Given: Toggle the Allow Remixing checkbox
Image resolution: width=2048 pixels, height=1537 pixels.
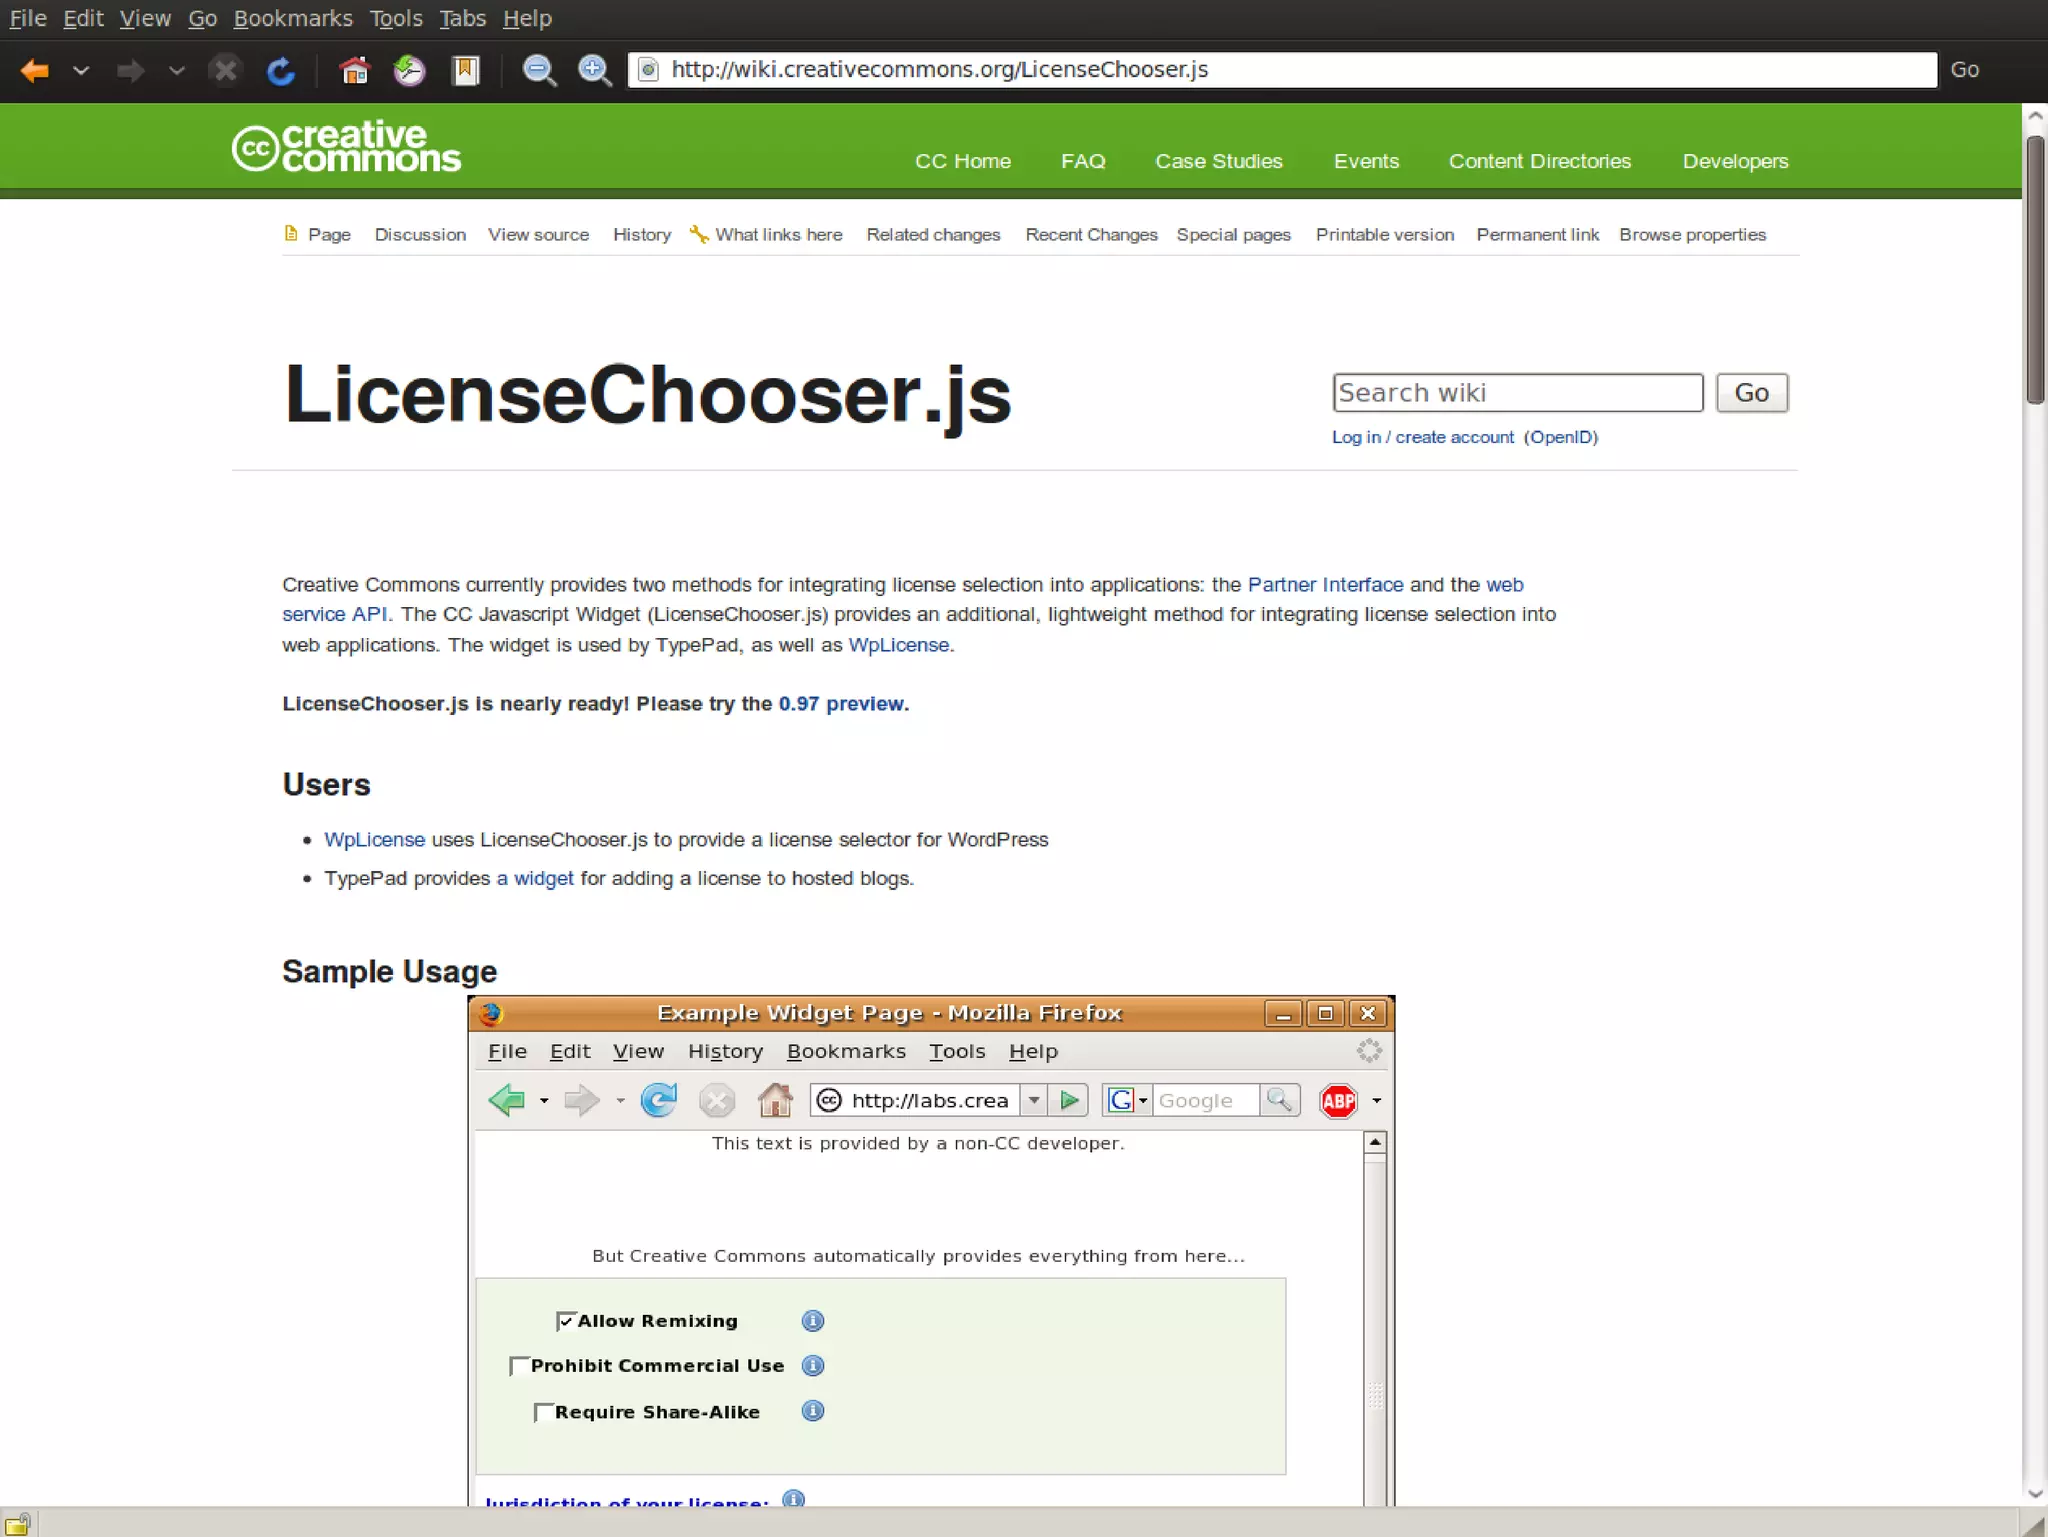Looking at the screenshot, I should point(566,1321).
